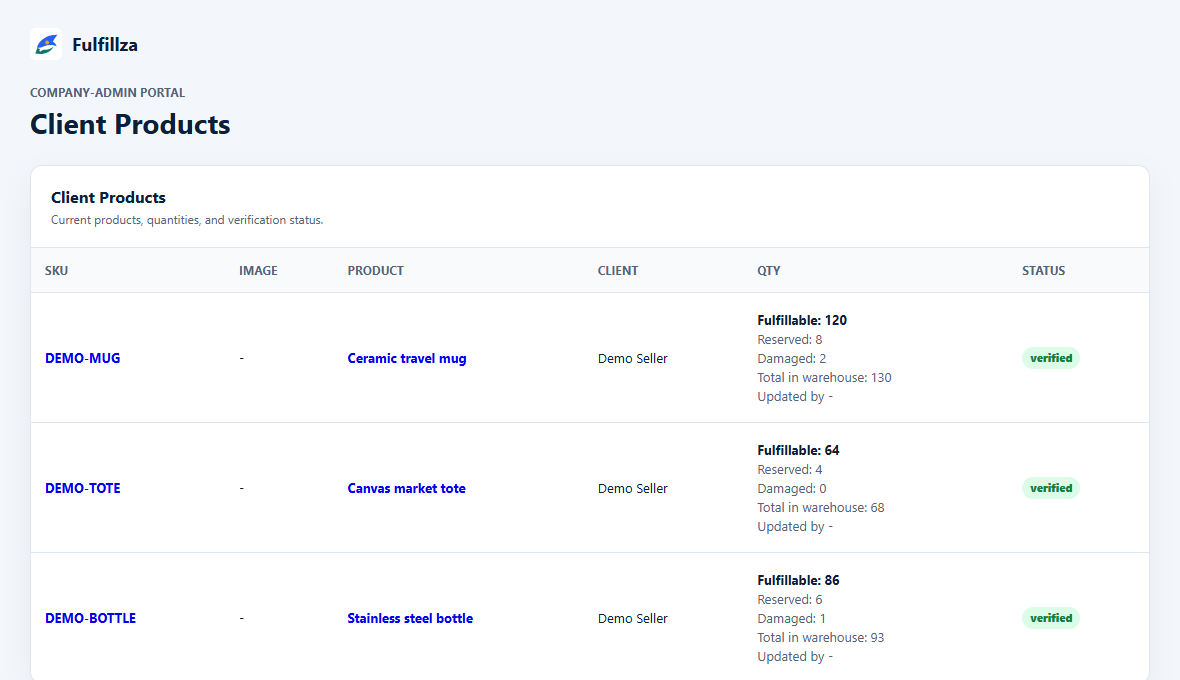Select Demo Seller in the DEMO-TOTE row
The image size is (1180, 680).
tap(633, 489)
